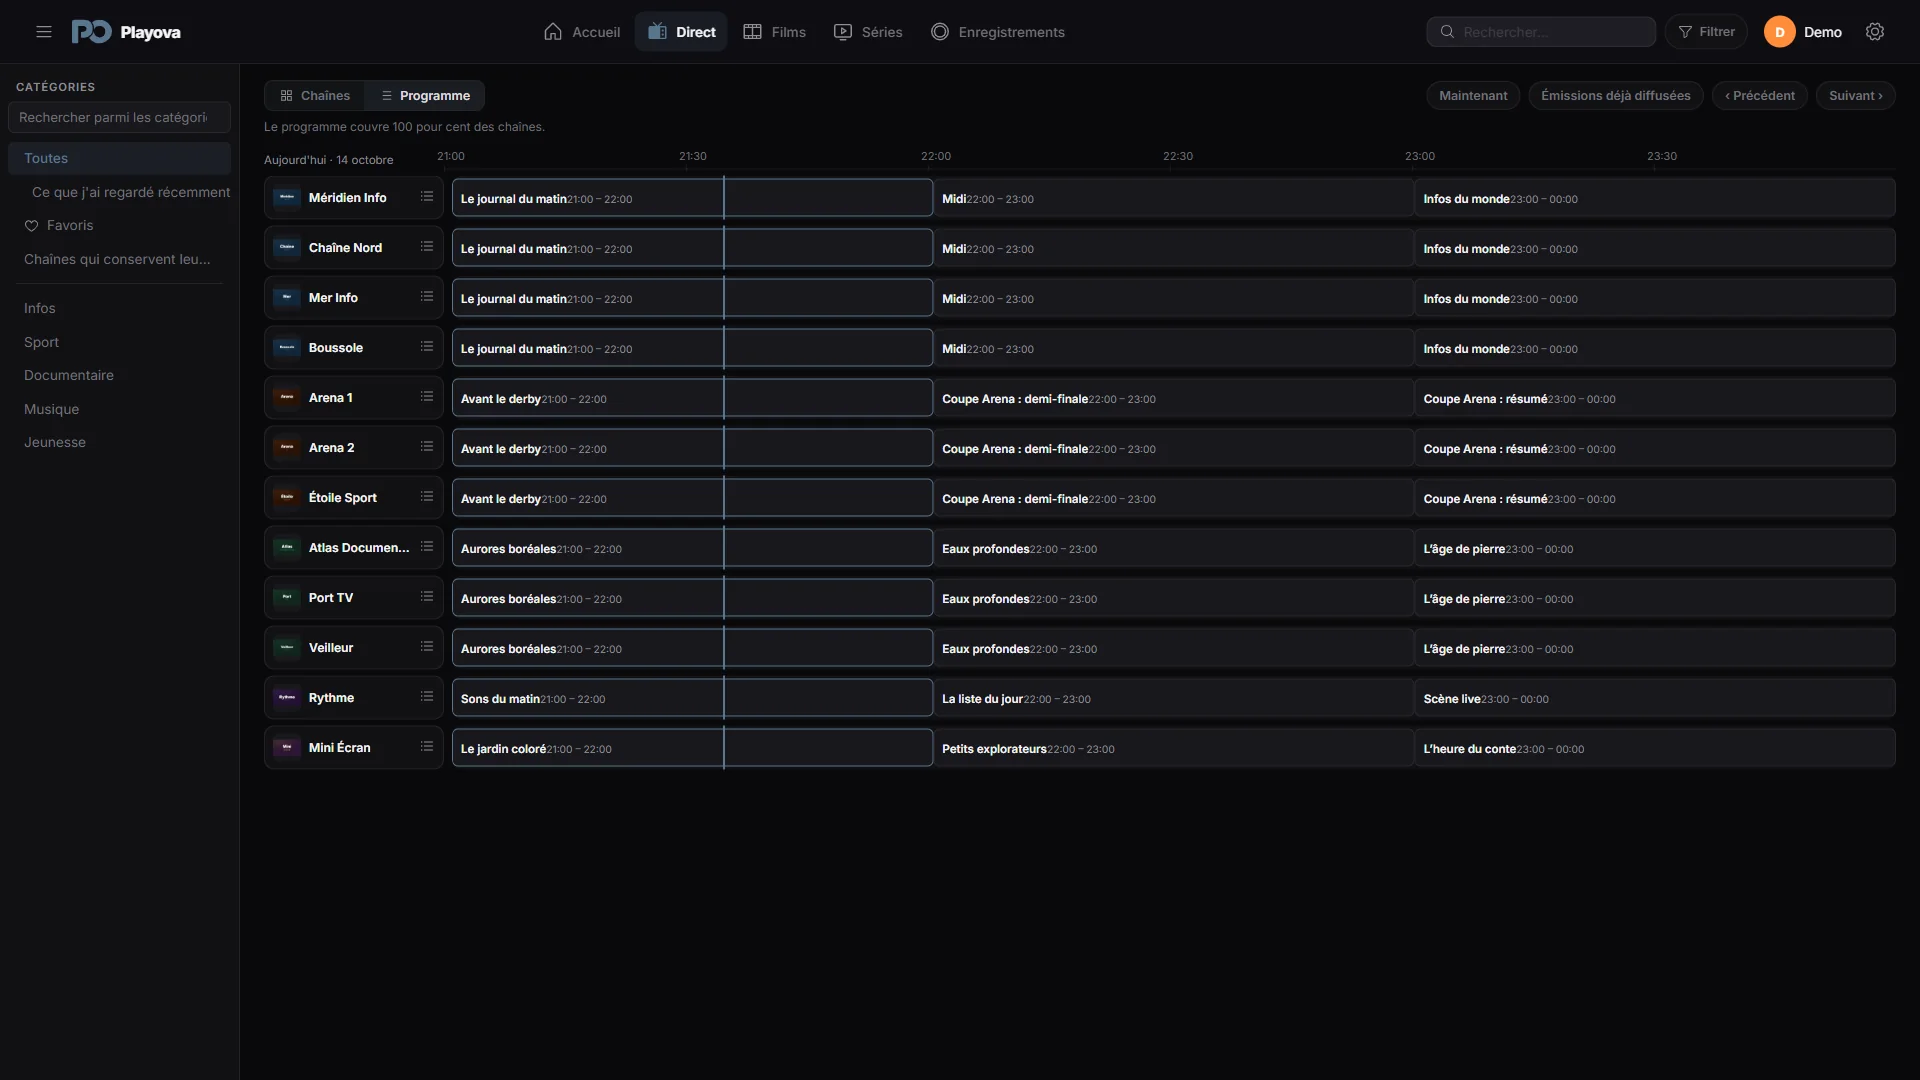Click the Playova logo

coord(126,32)
